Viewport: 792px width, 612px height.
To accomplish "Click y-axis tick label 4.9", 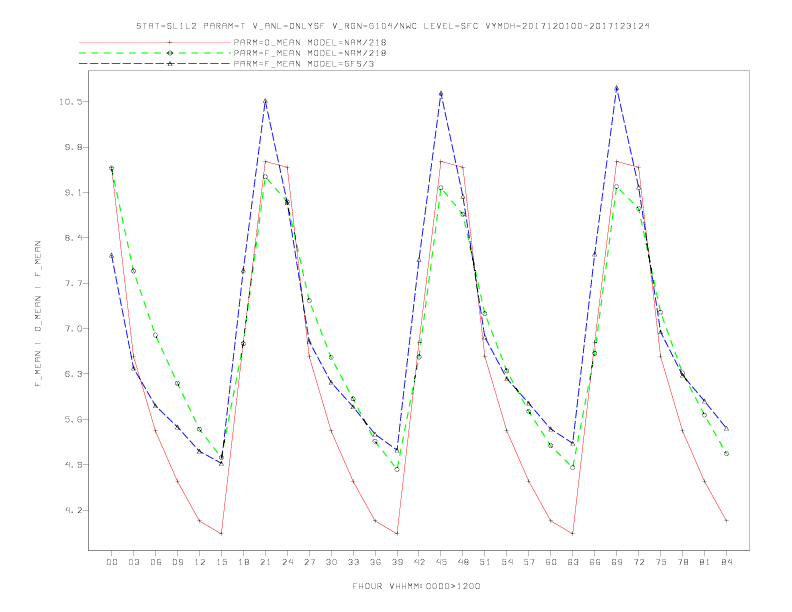I will coord(73,465).
